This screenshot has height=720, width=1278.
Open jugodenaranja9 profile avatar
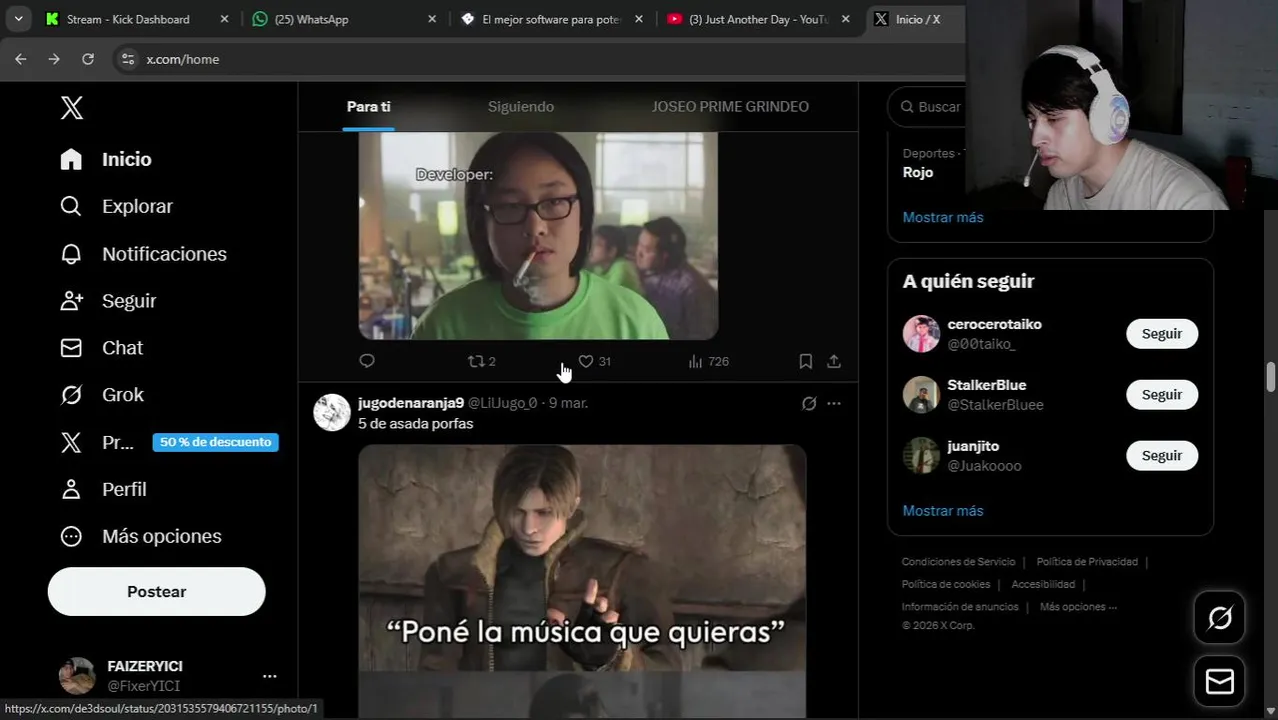(x=332, y=412)
